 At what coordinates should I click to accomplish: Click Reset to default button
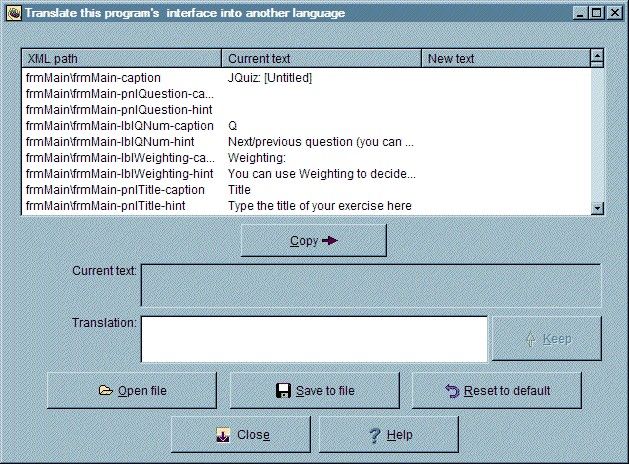click(497, 391)
